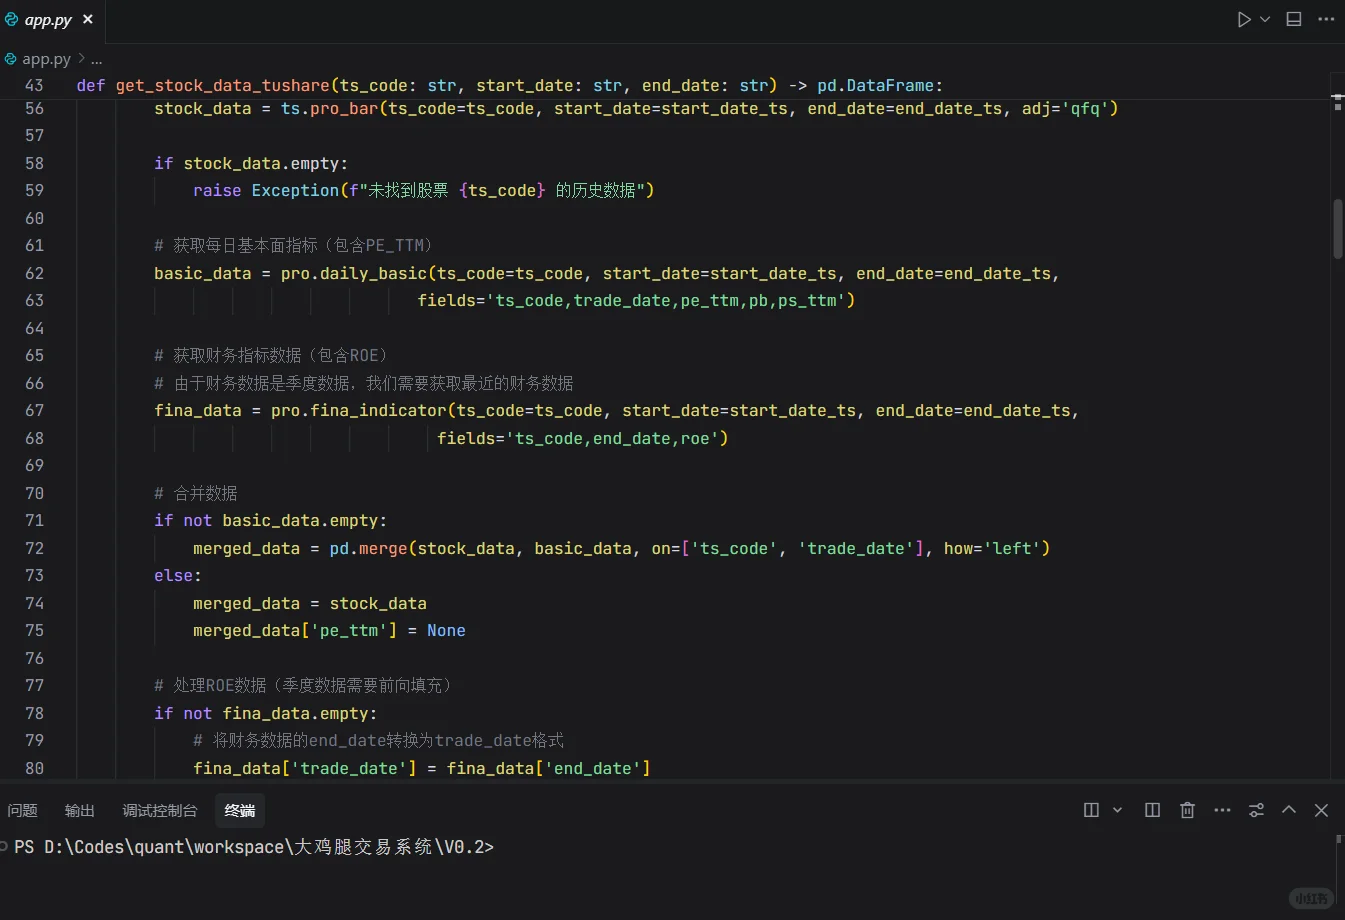Run the Python file with the play icon

(x=1244, y=19)
